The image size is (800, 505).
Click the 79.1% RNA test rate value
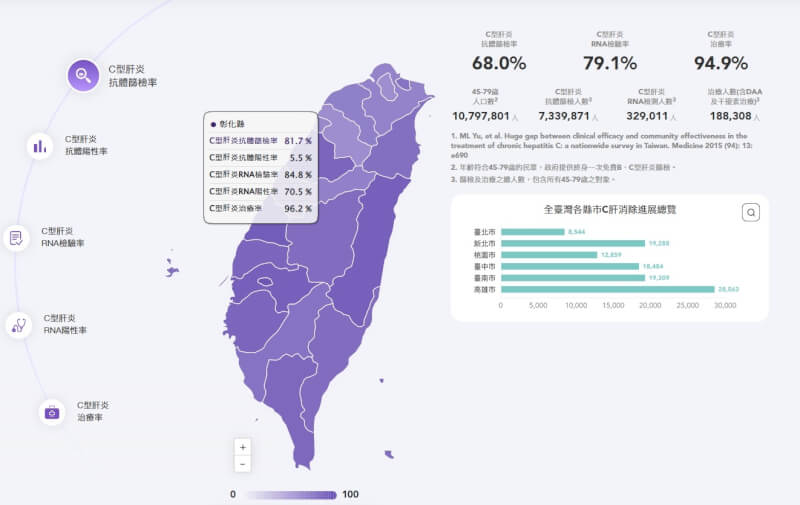click(x=610, y=63)
